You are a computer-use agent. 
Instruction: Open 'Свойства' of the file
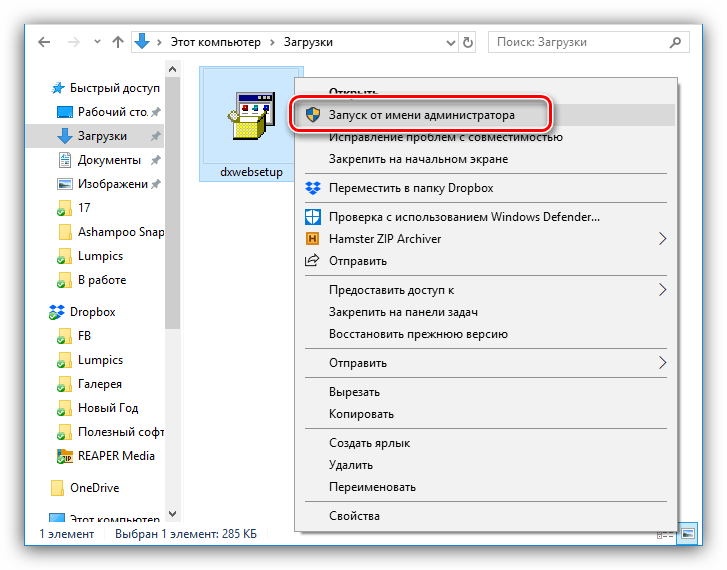point(354,516)
